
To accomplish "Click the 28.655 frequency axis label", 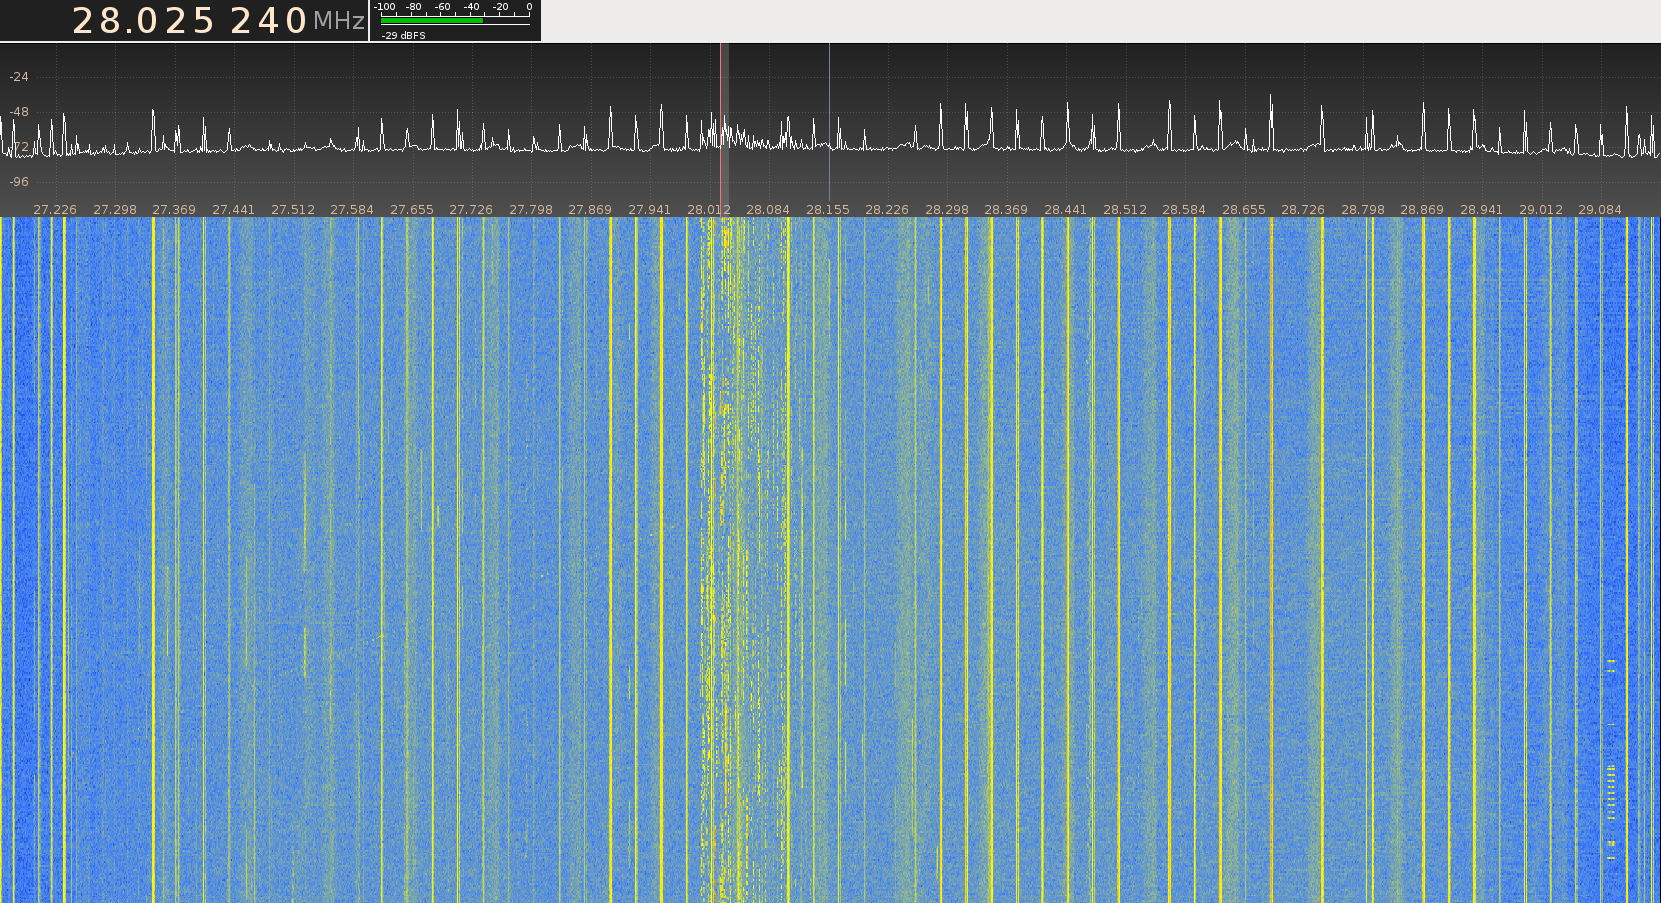I will click(x=1244, y=210).
